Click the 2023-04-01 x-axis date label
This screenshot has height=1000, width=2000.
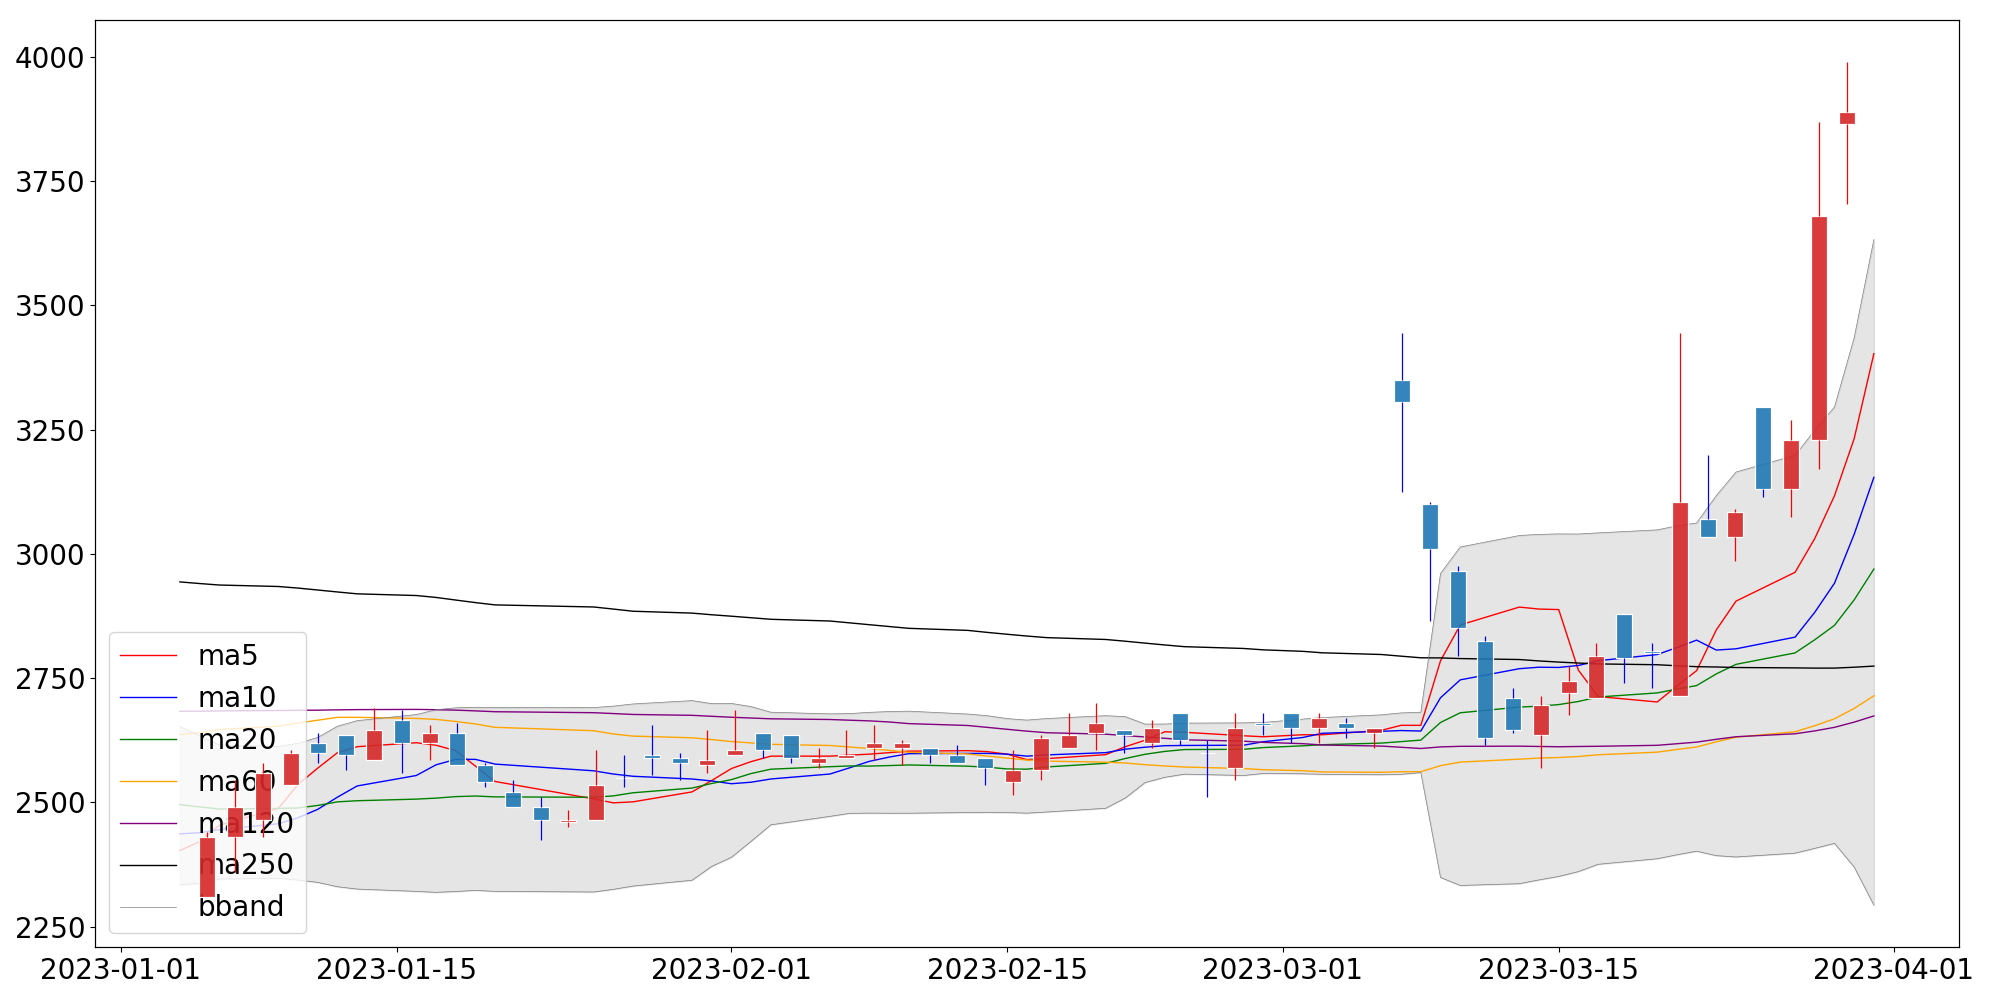click(1893, 971)
